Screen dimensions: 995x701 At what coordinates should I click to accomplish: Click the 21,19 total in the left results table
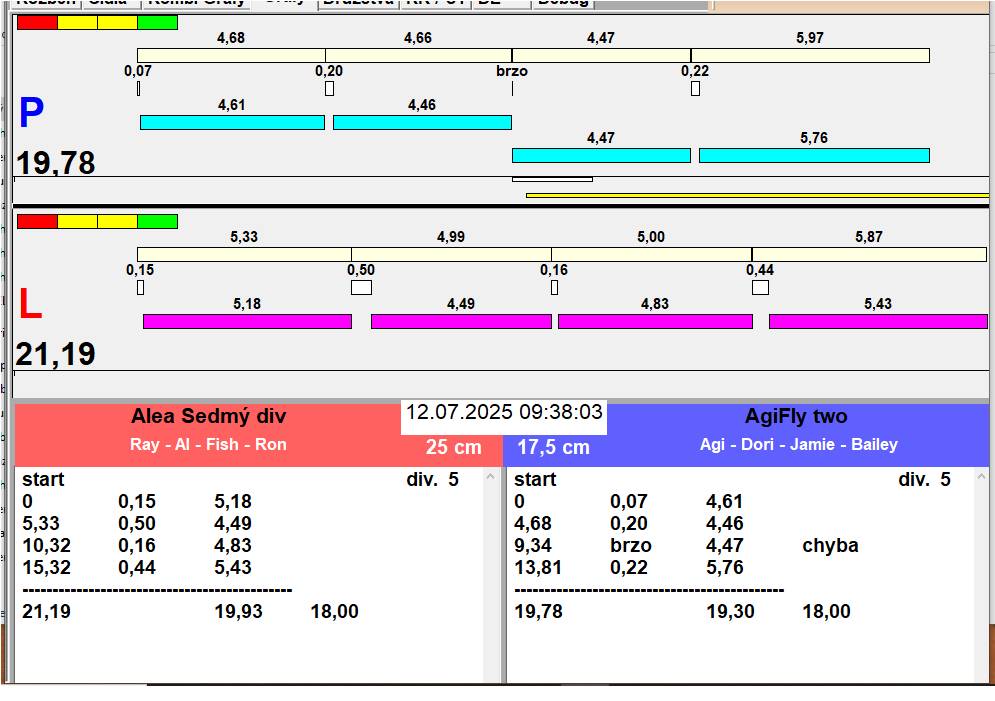(x=46, y=611)
